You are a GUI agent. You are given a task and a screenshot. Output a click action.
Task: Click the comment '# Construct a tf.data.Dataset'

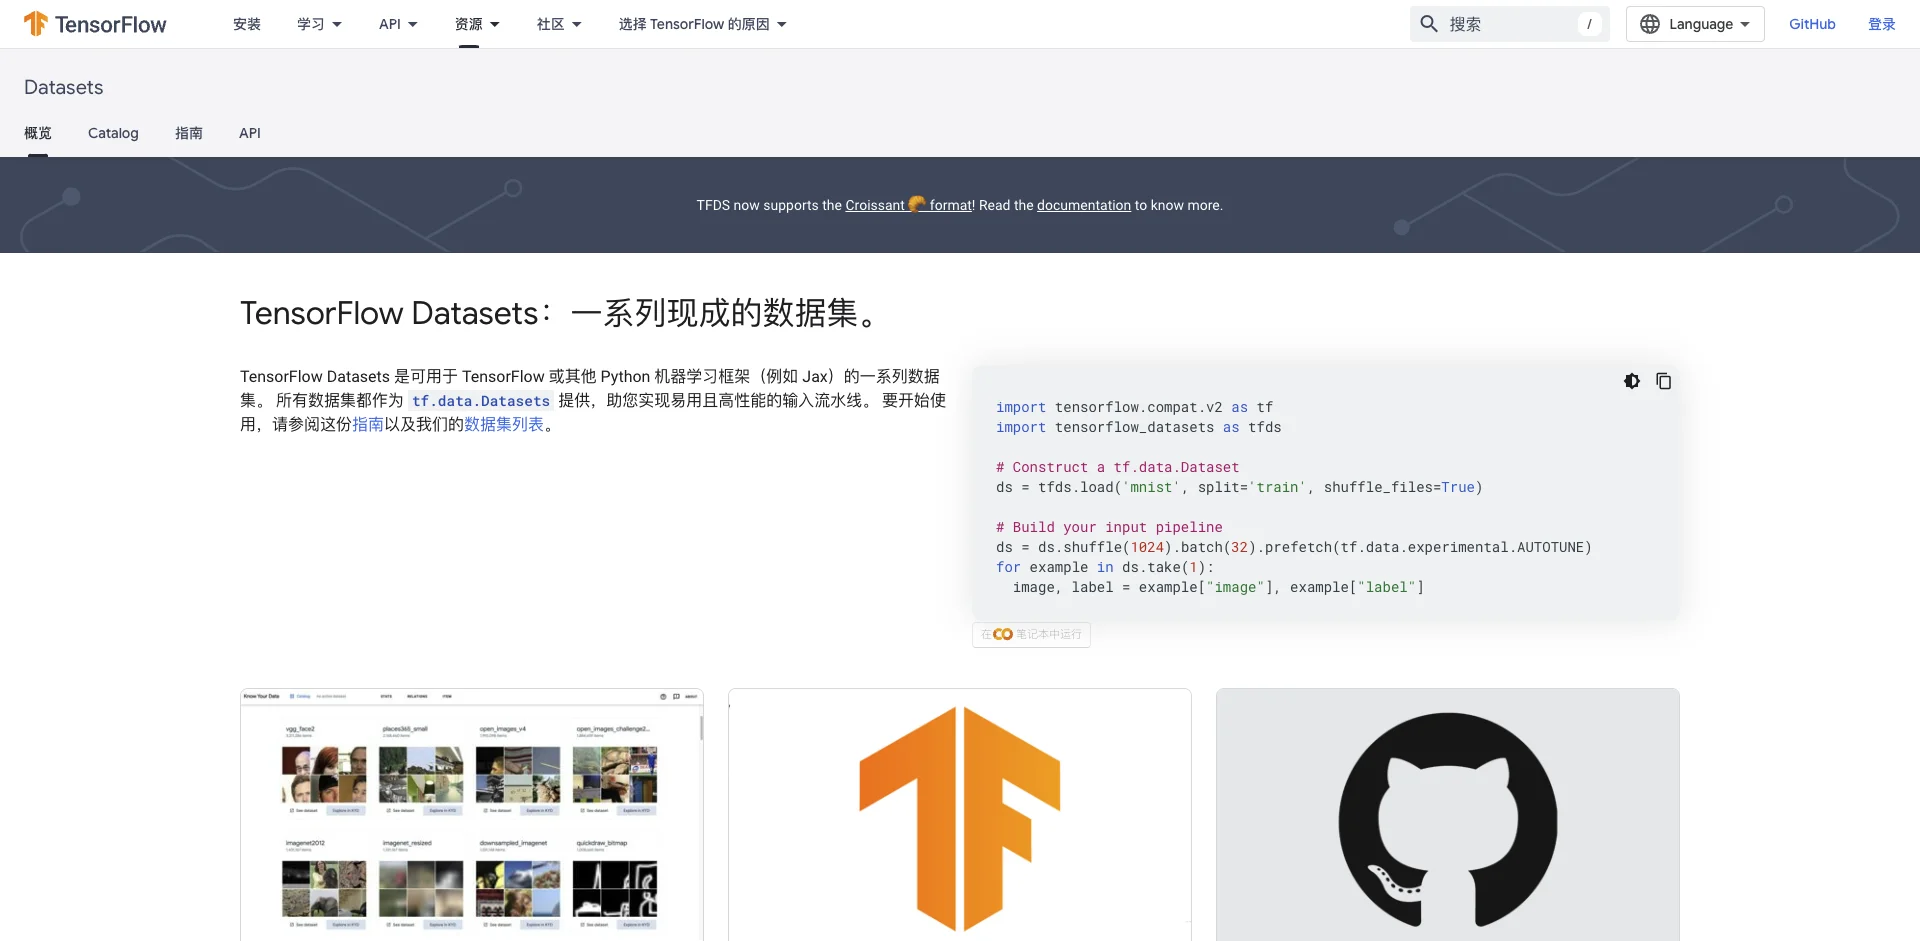pyautogui.click(x=1117, y=467)
